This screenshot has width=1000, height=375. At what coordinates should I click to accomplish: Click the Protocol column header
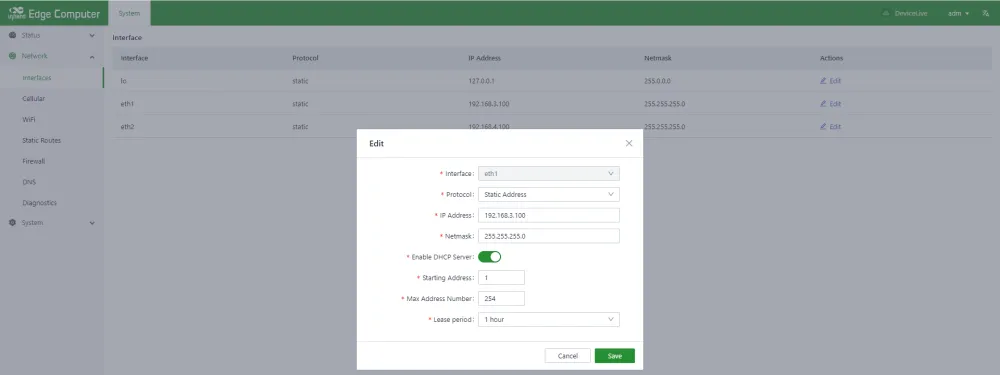point(305,58)
